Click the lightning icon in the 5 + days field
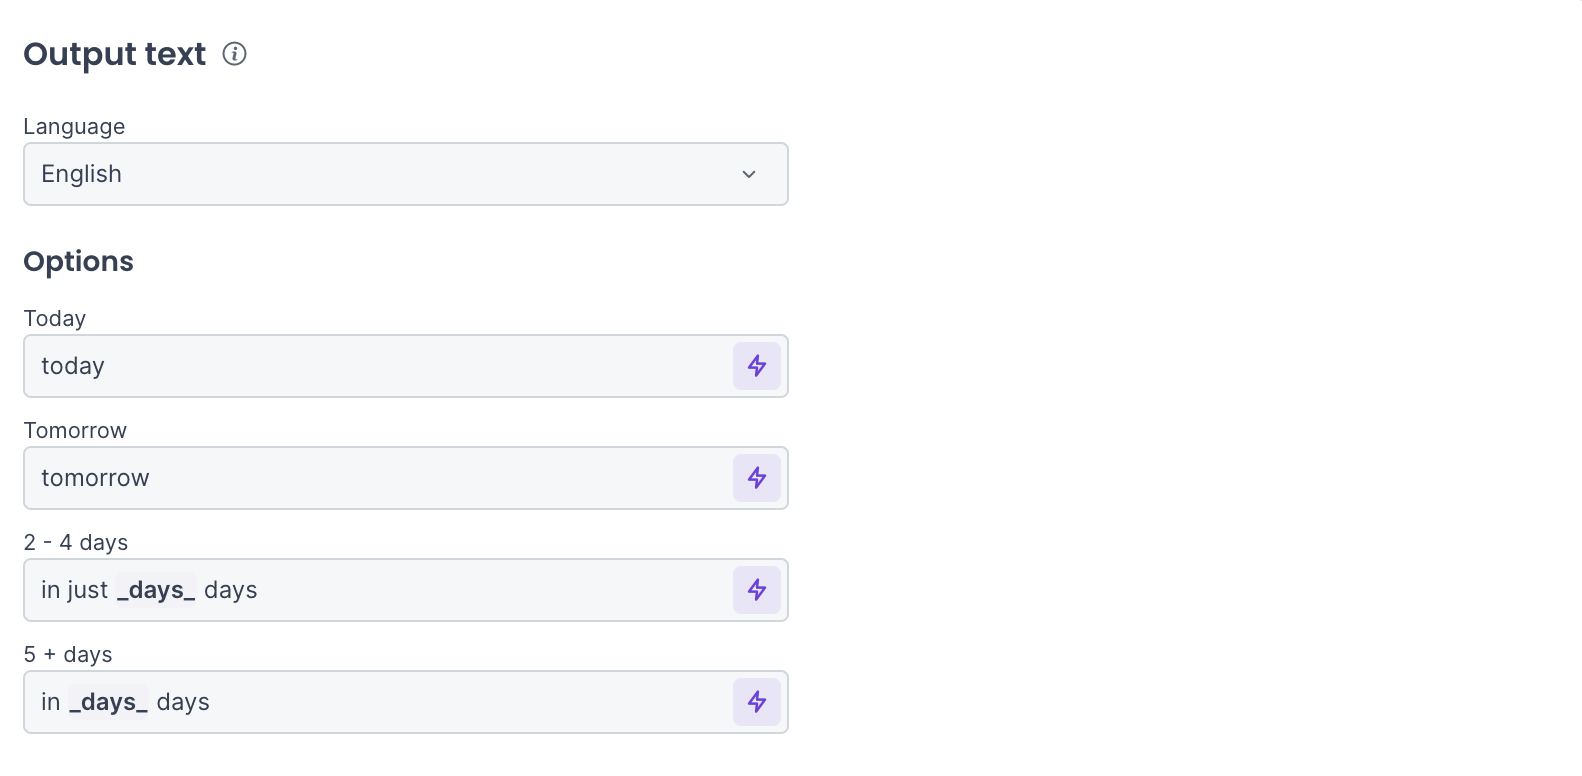The image size is (1582, 776). click(757, 702)
